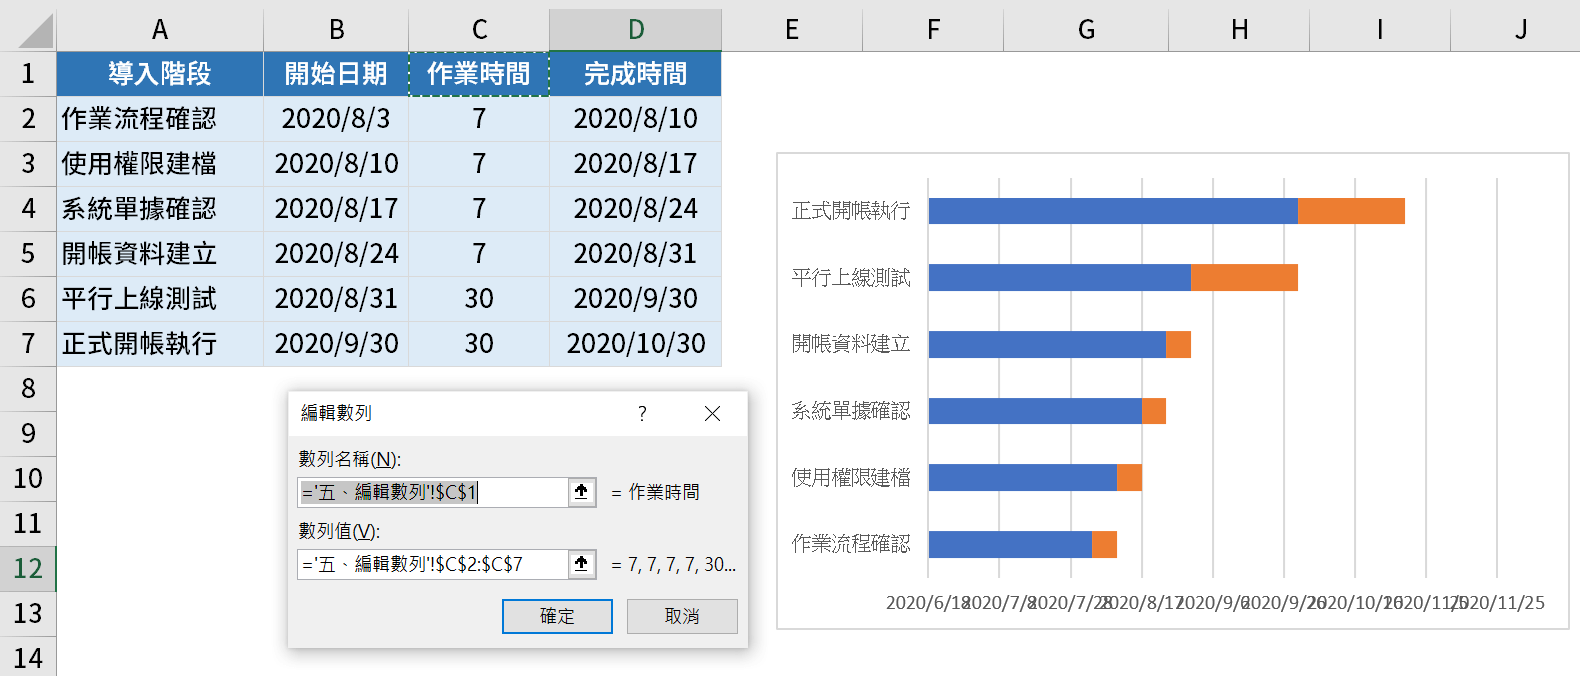Click blue bar for 作業流程確認
Viewport: 1580px width, 676px height.
tap(1010, 545)
